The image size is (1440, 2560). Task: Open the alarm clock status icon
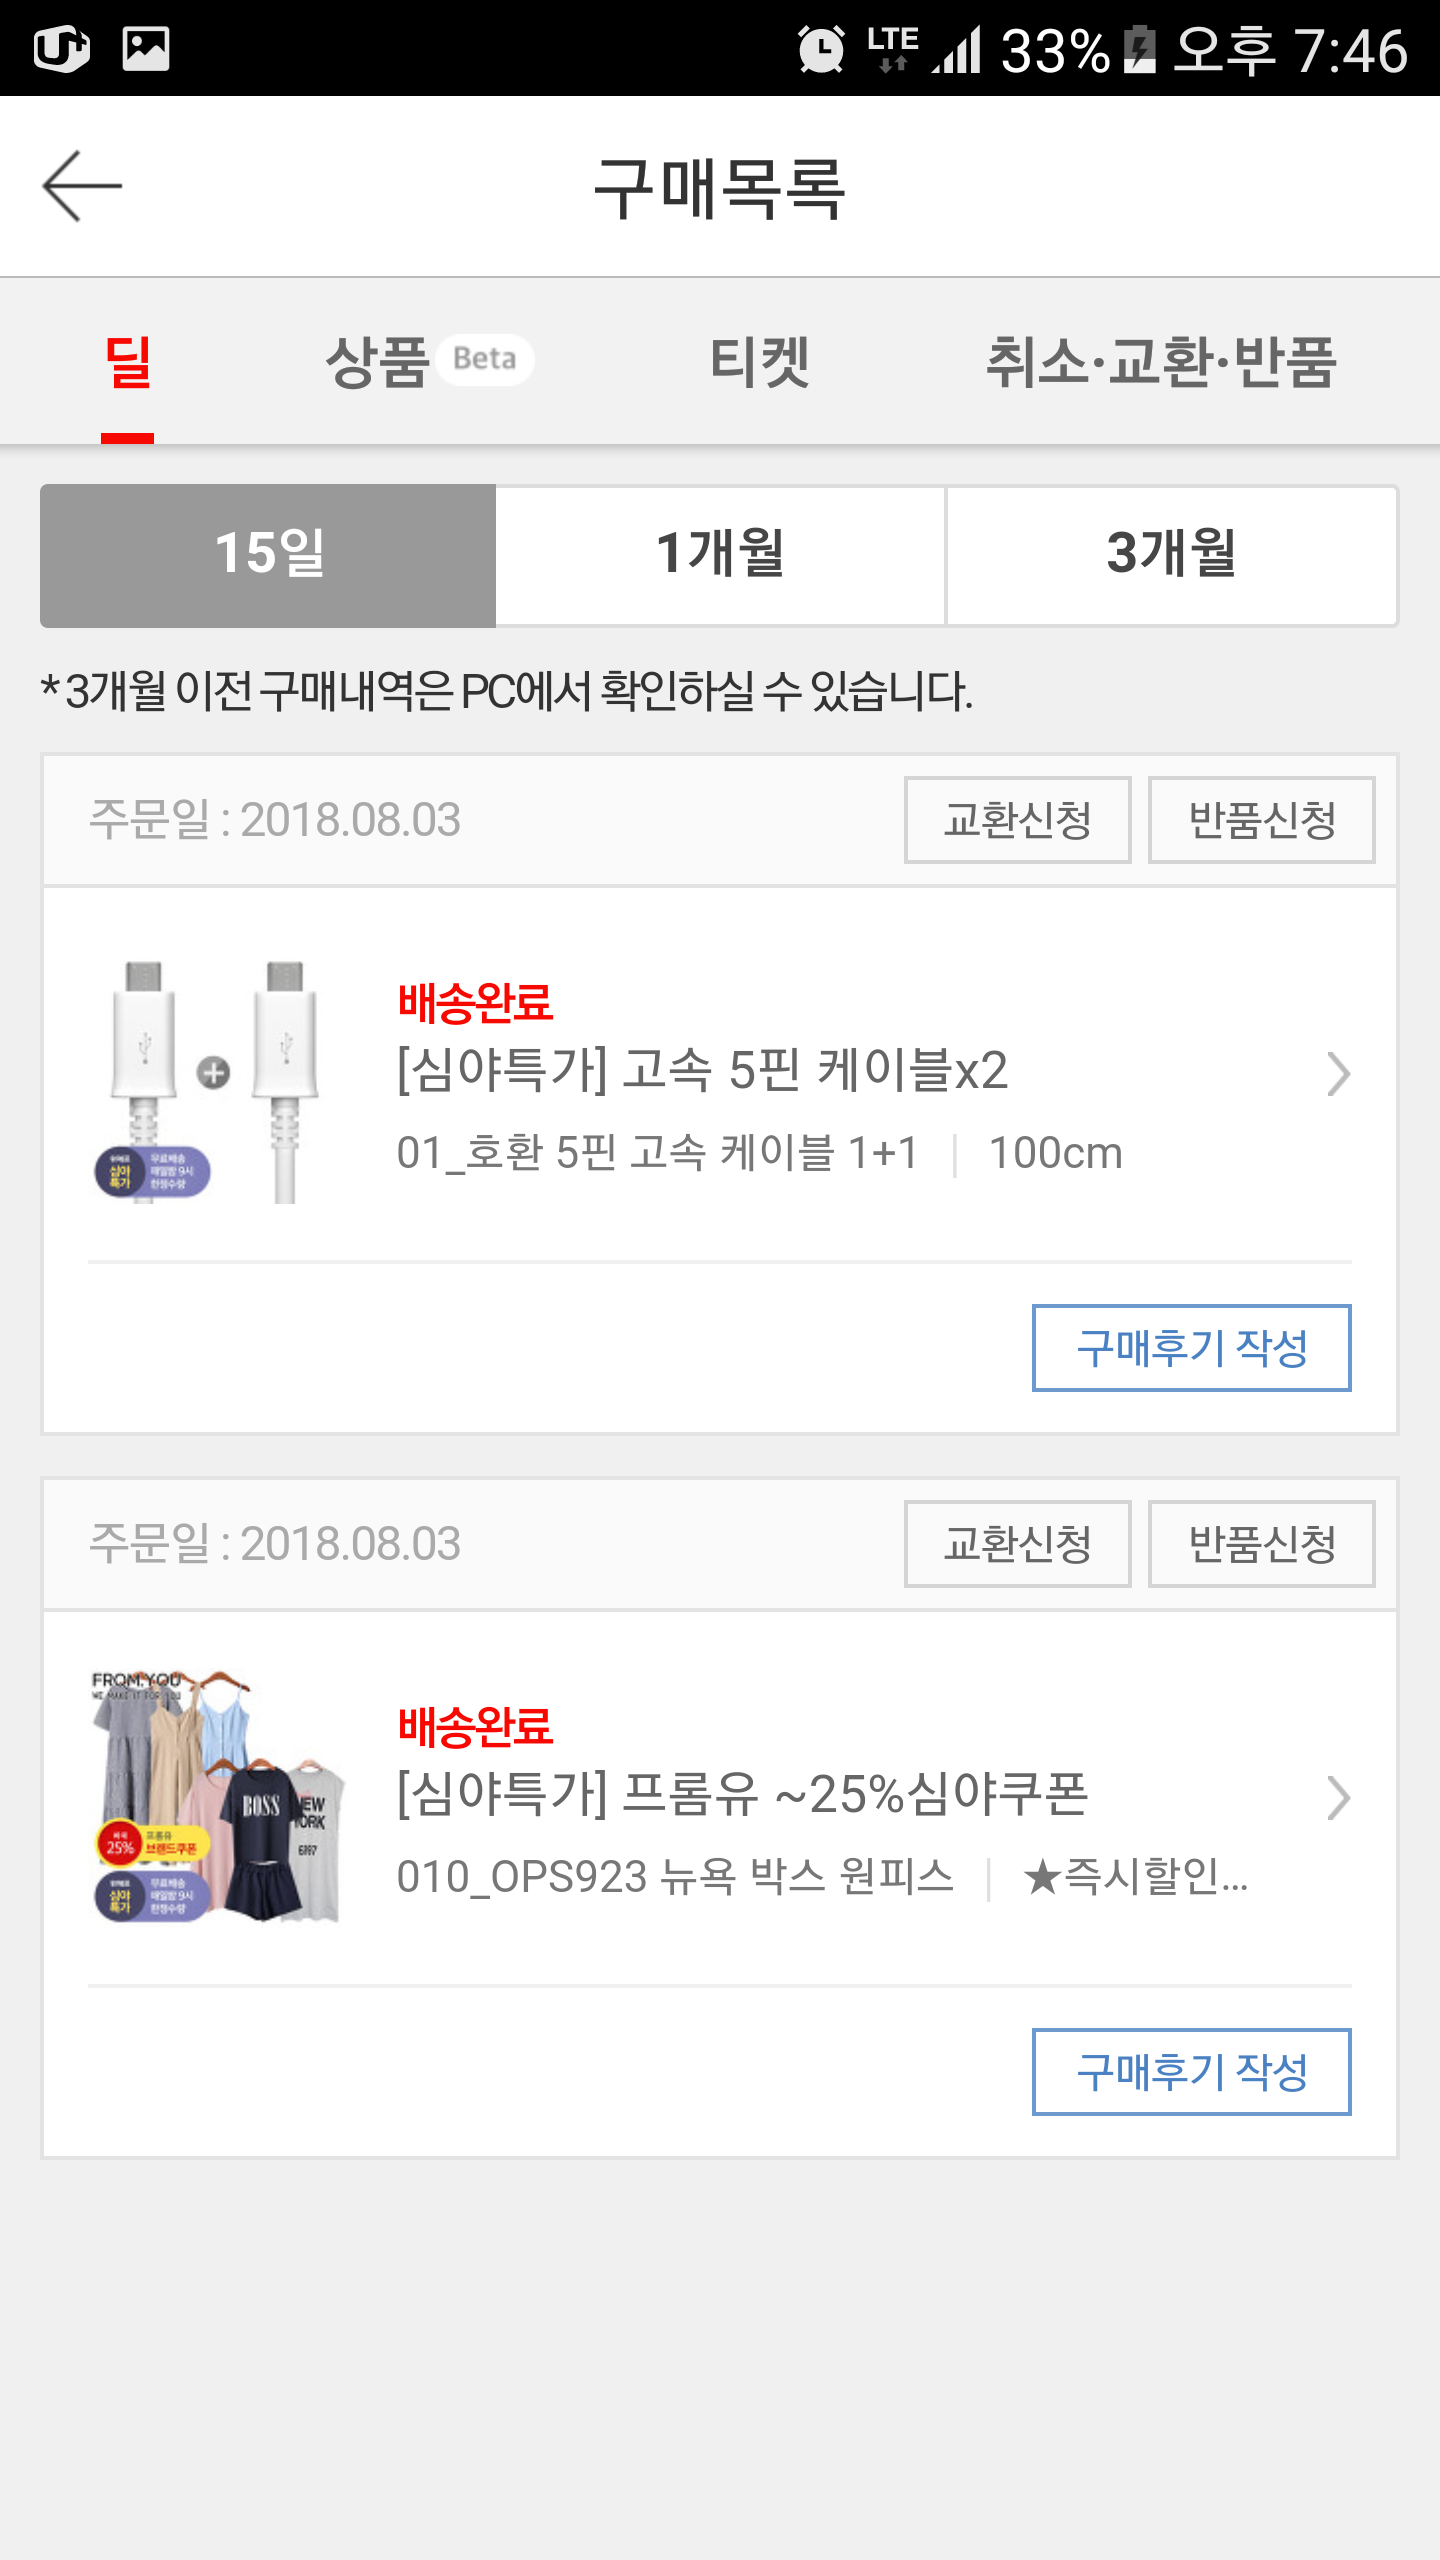click(821, 50)
